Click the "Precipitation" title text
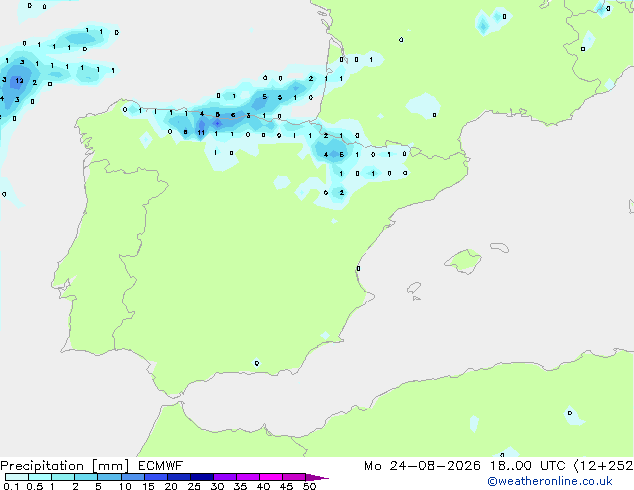The image size is (634, 490). click(x=42, y=466)
